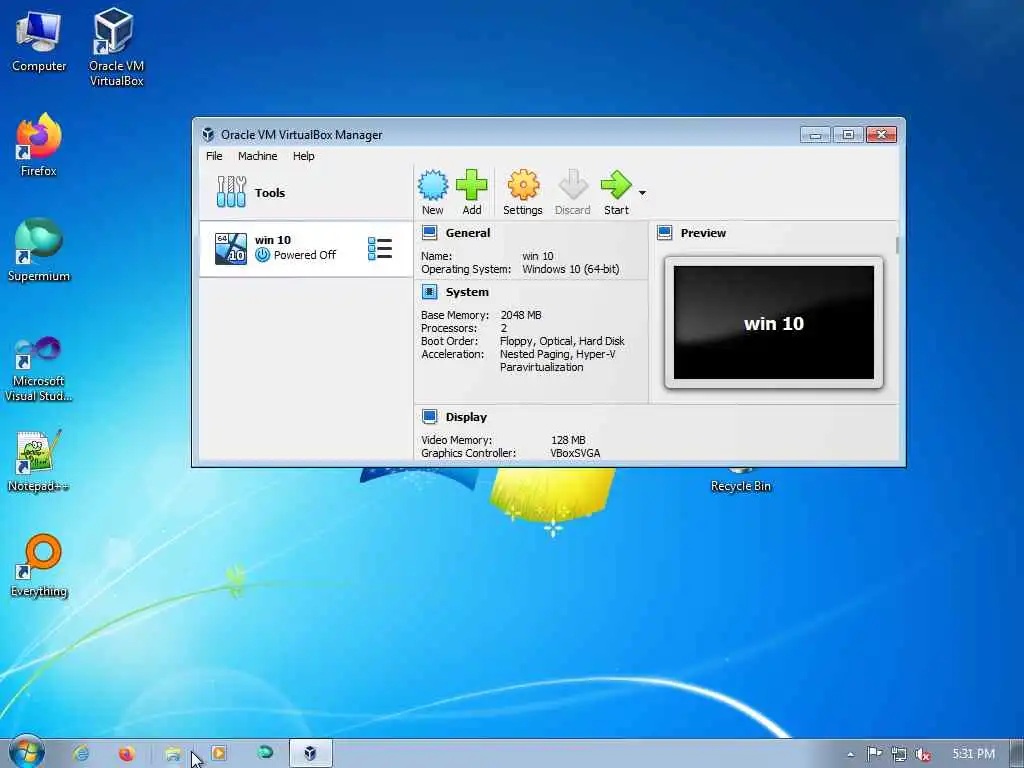This screenshot has height=768, width=1024.
Task: Click the 'Windows 10 (64-bit)' operating system value
Action: coord(571,269)
